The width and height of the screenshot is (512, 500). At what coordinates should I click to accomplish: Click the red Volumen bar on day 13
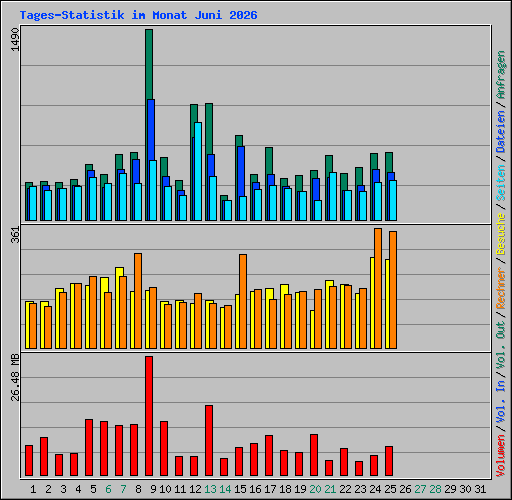pyautogui.click(x=209, y=441)
